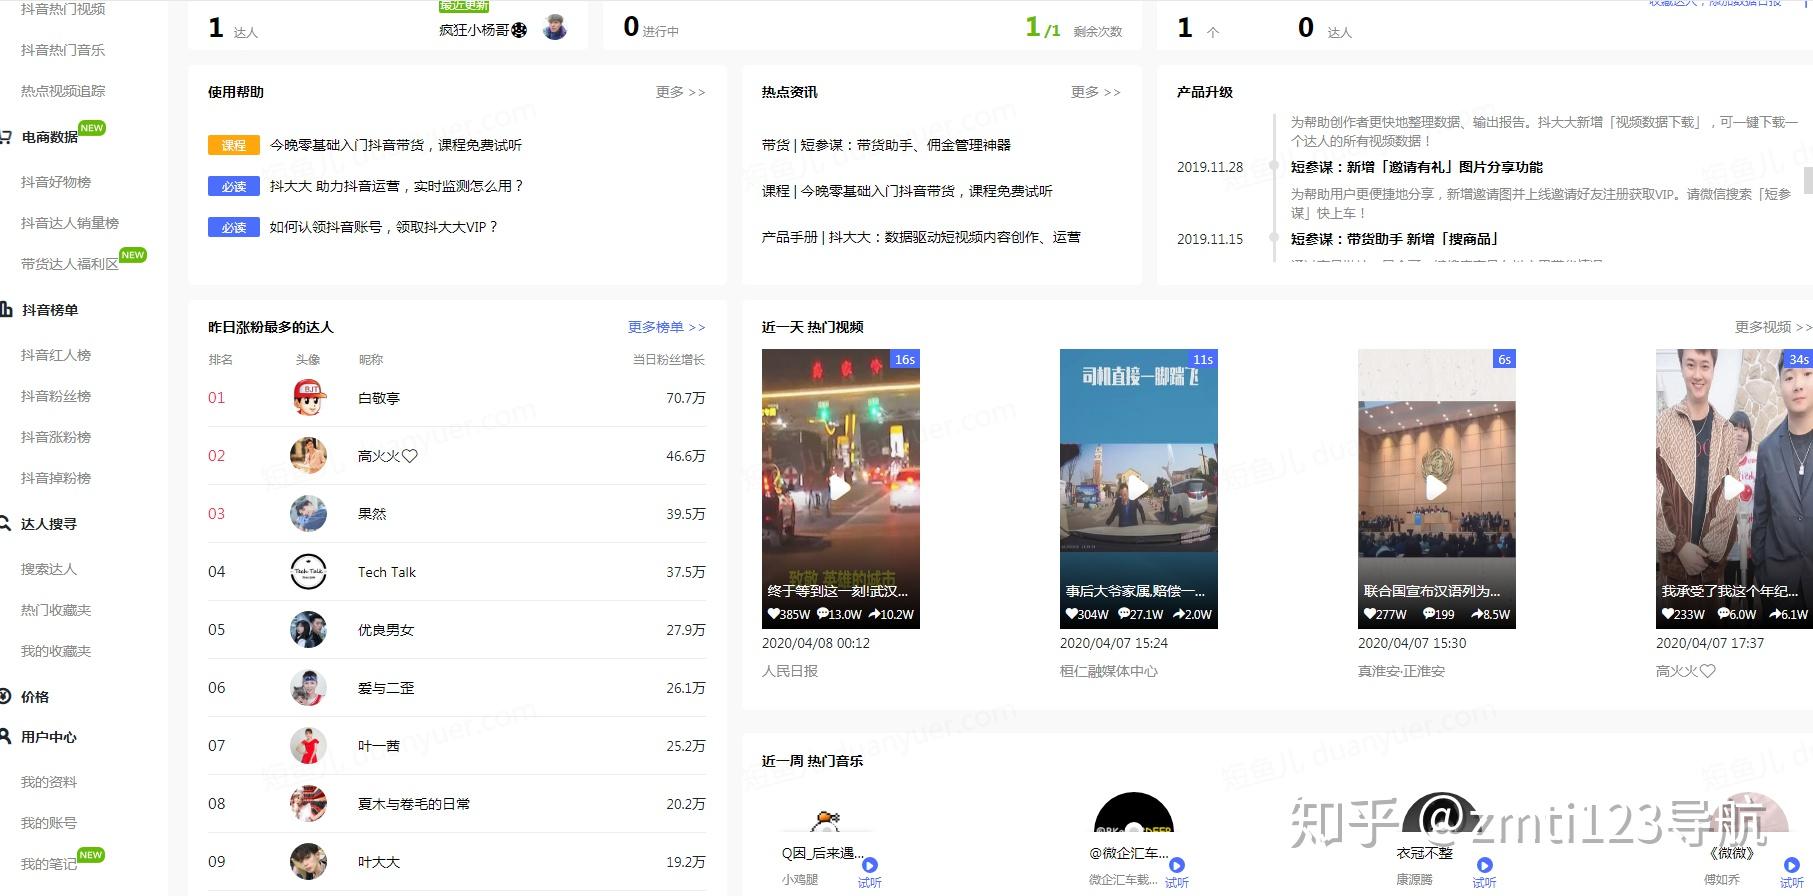Open 抖音涨粉榜 in sidebar
Image resolution: width=1813 pixels, height=896 pixels.
pyautogui.click(x=56, y=437)
